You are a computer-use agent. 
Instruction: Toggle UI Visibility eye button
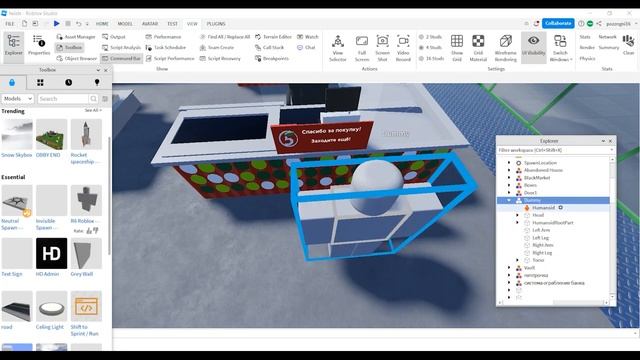coord(533,47)
